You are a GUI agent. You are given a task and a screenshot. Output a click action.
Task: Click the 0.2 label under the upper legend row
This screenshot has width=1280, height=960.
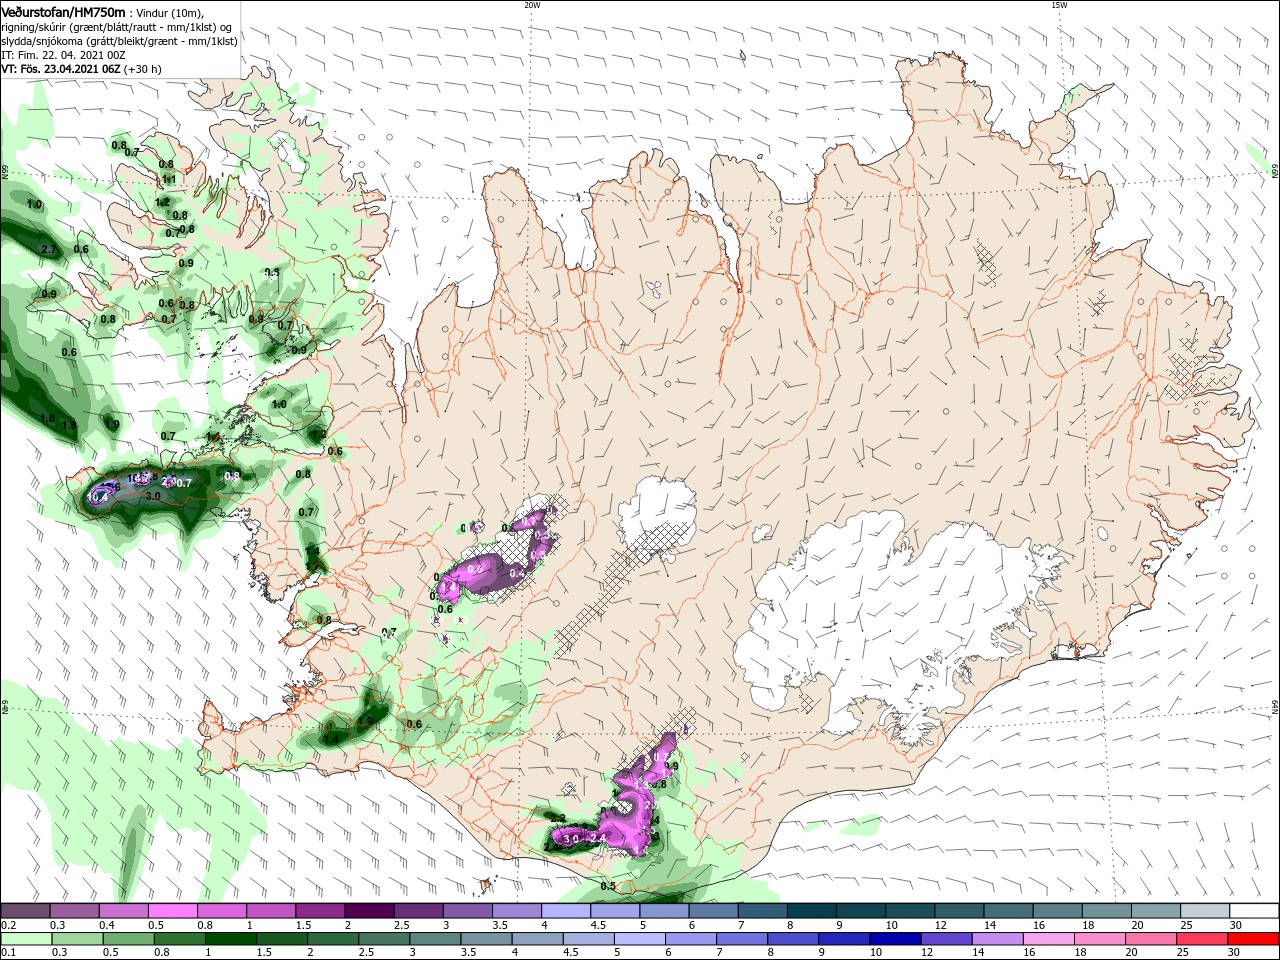tap(8, 926)
